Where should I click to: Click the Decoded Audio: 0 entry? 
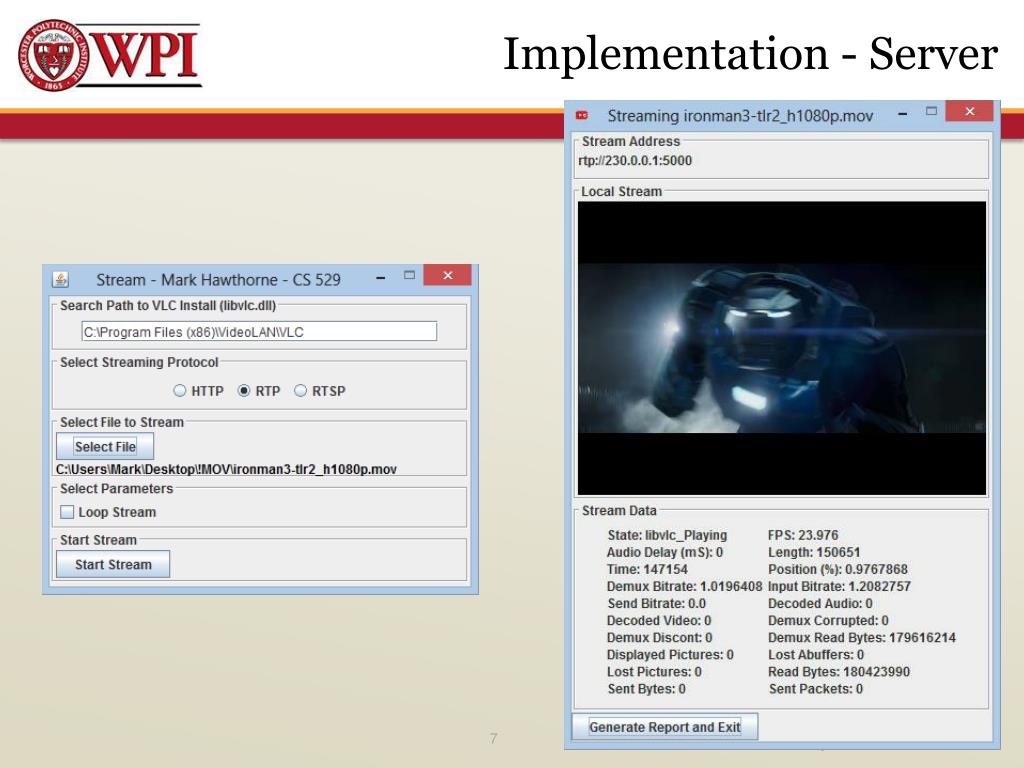(x=820, y=603)
